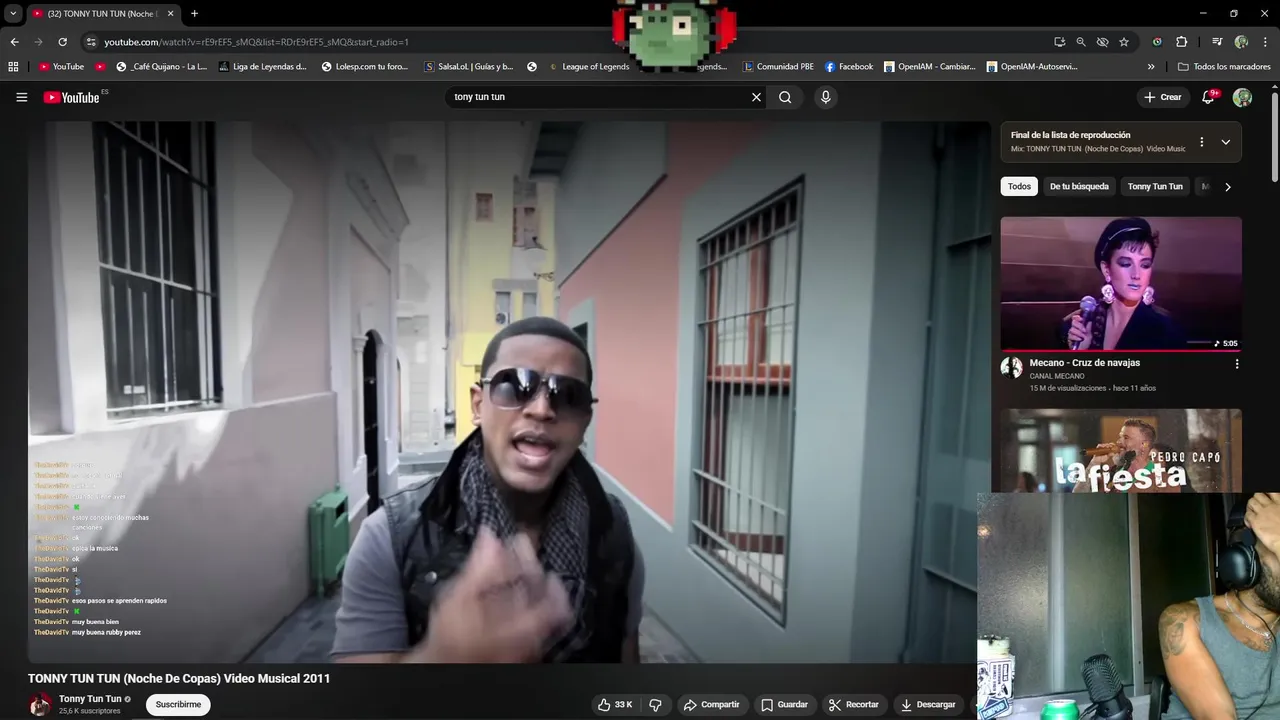Screen dimensions: 1280x720
Task: Open the site information icon in address bar
Action: pyautogui.click(x=91, y=42)
